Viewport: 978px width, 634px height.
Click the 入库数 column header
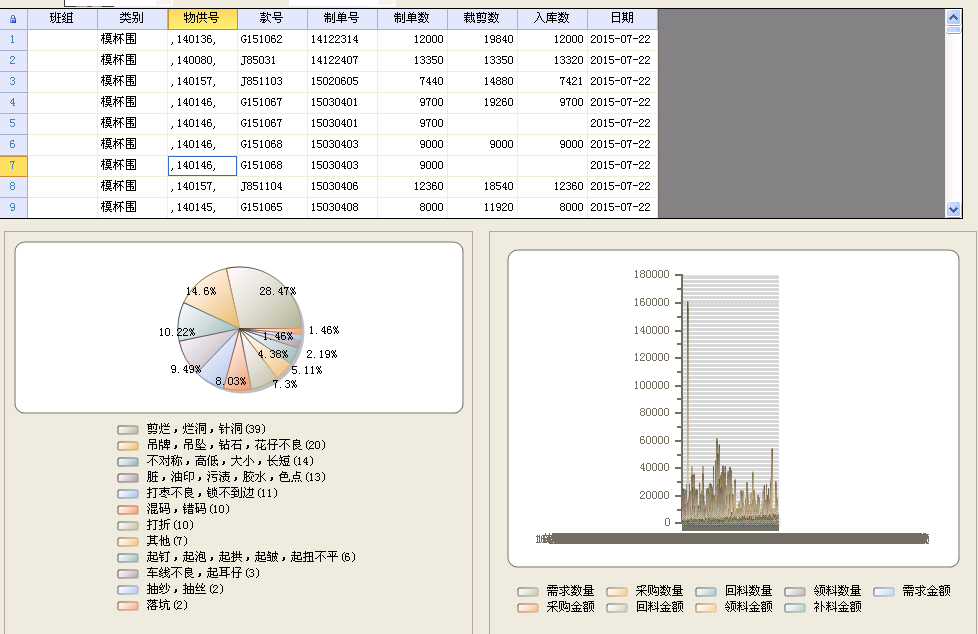pyautogui.click(x=551, y=19)
